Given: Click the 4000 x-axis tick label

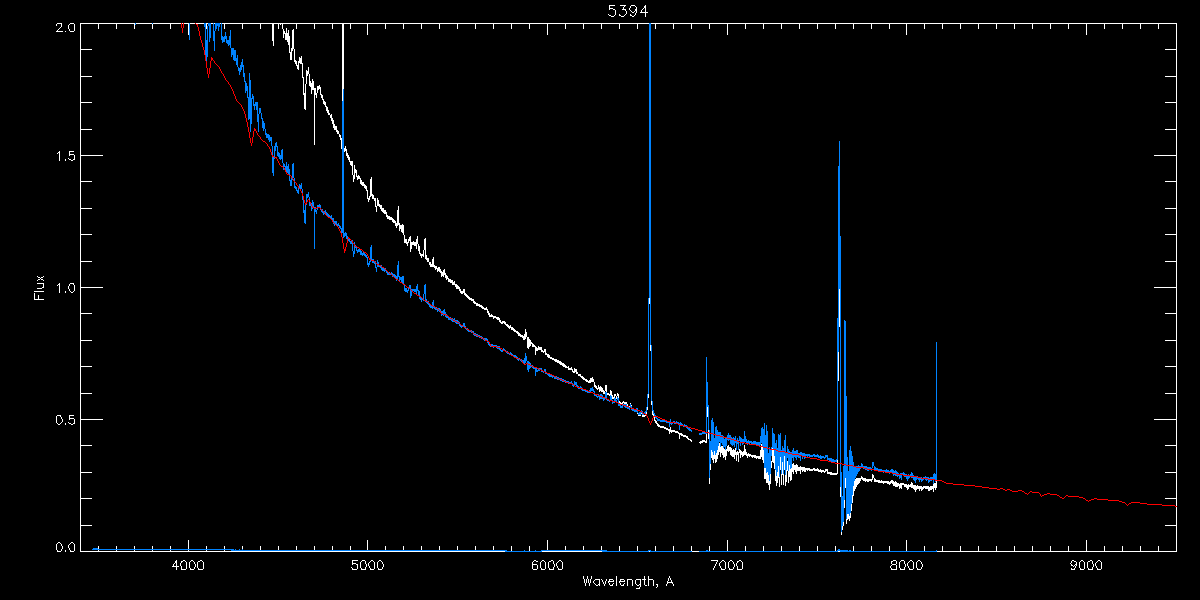Looking at the screenshot, I should pos(188,565).
